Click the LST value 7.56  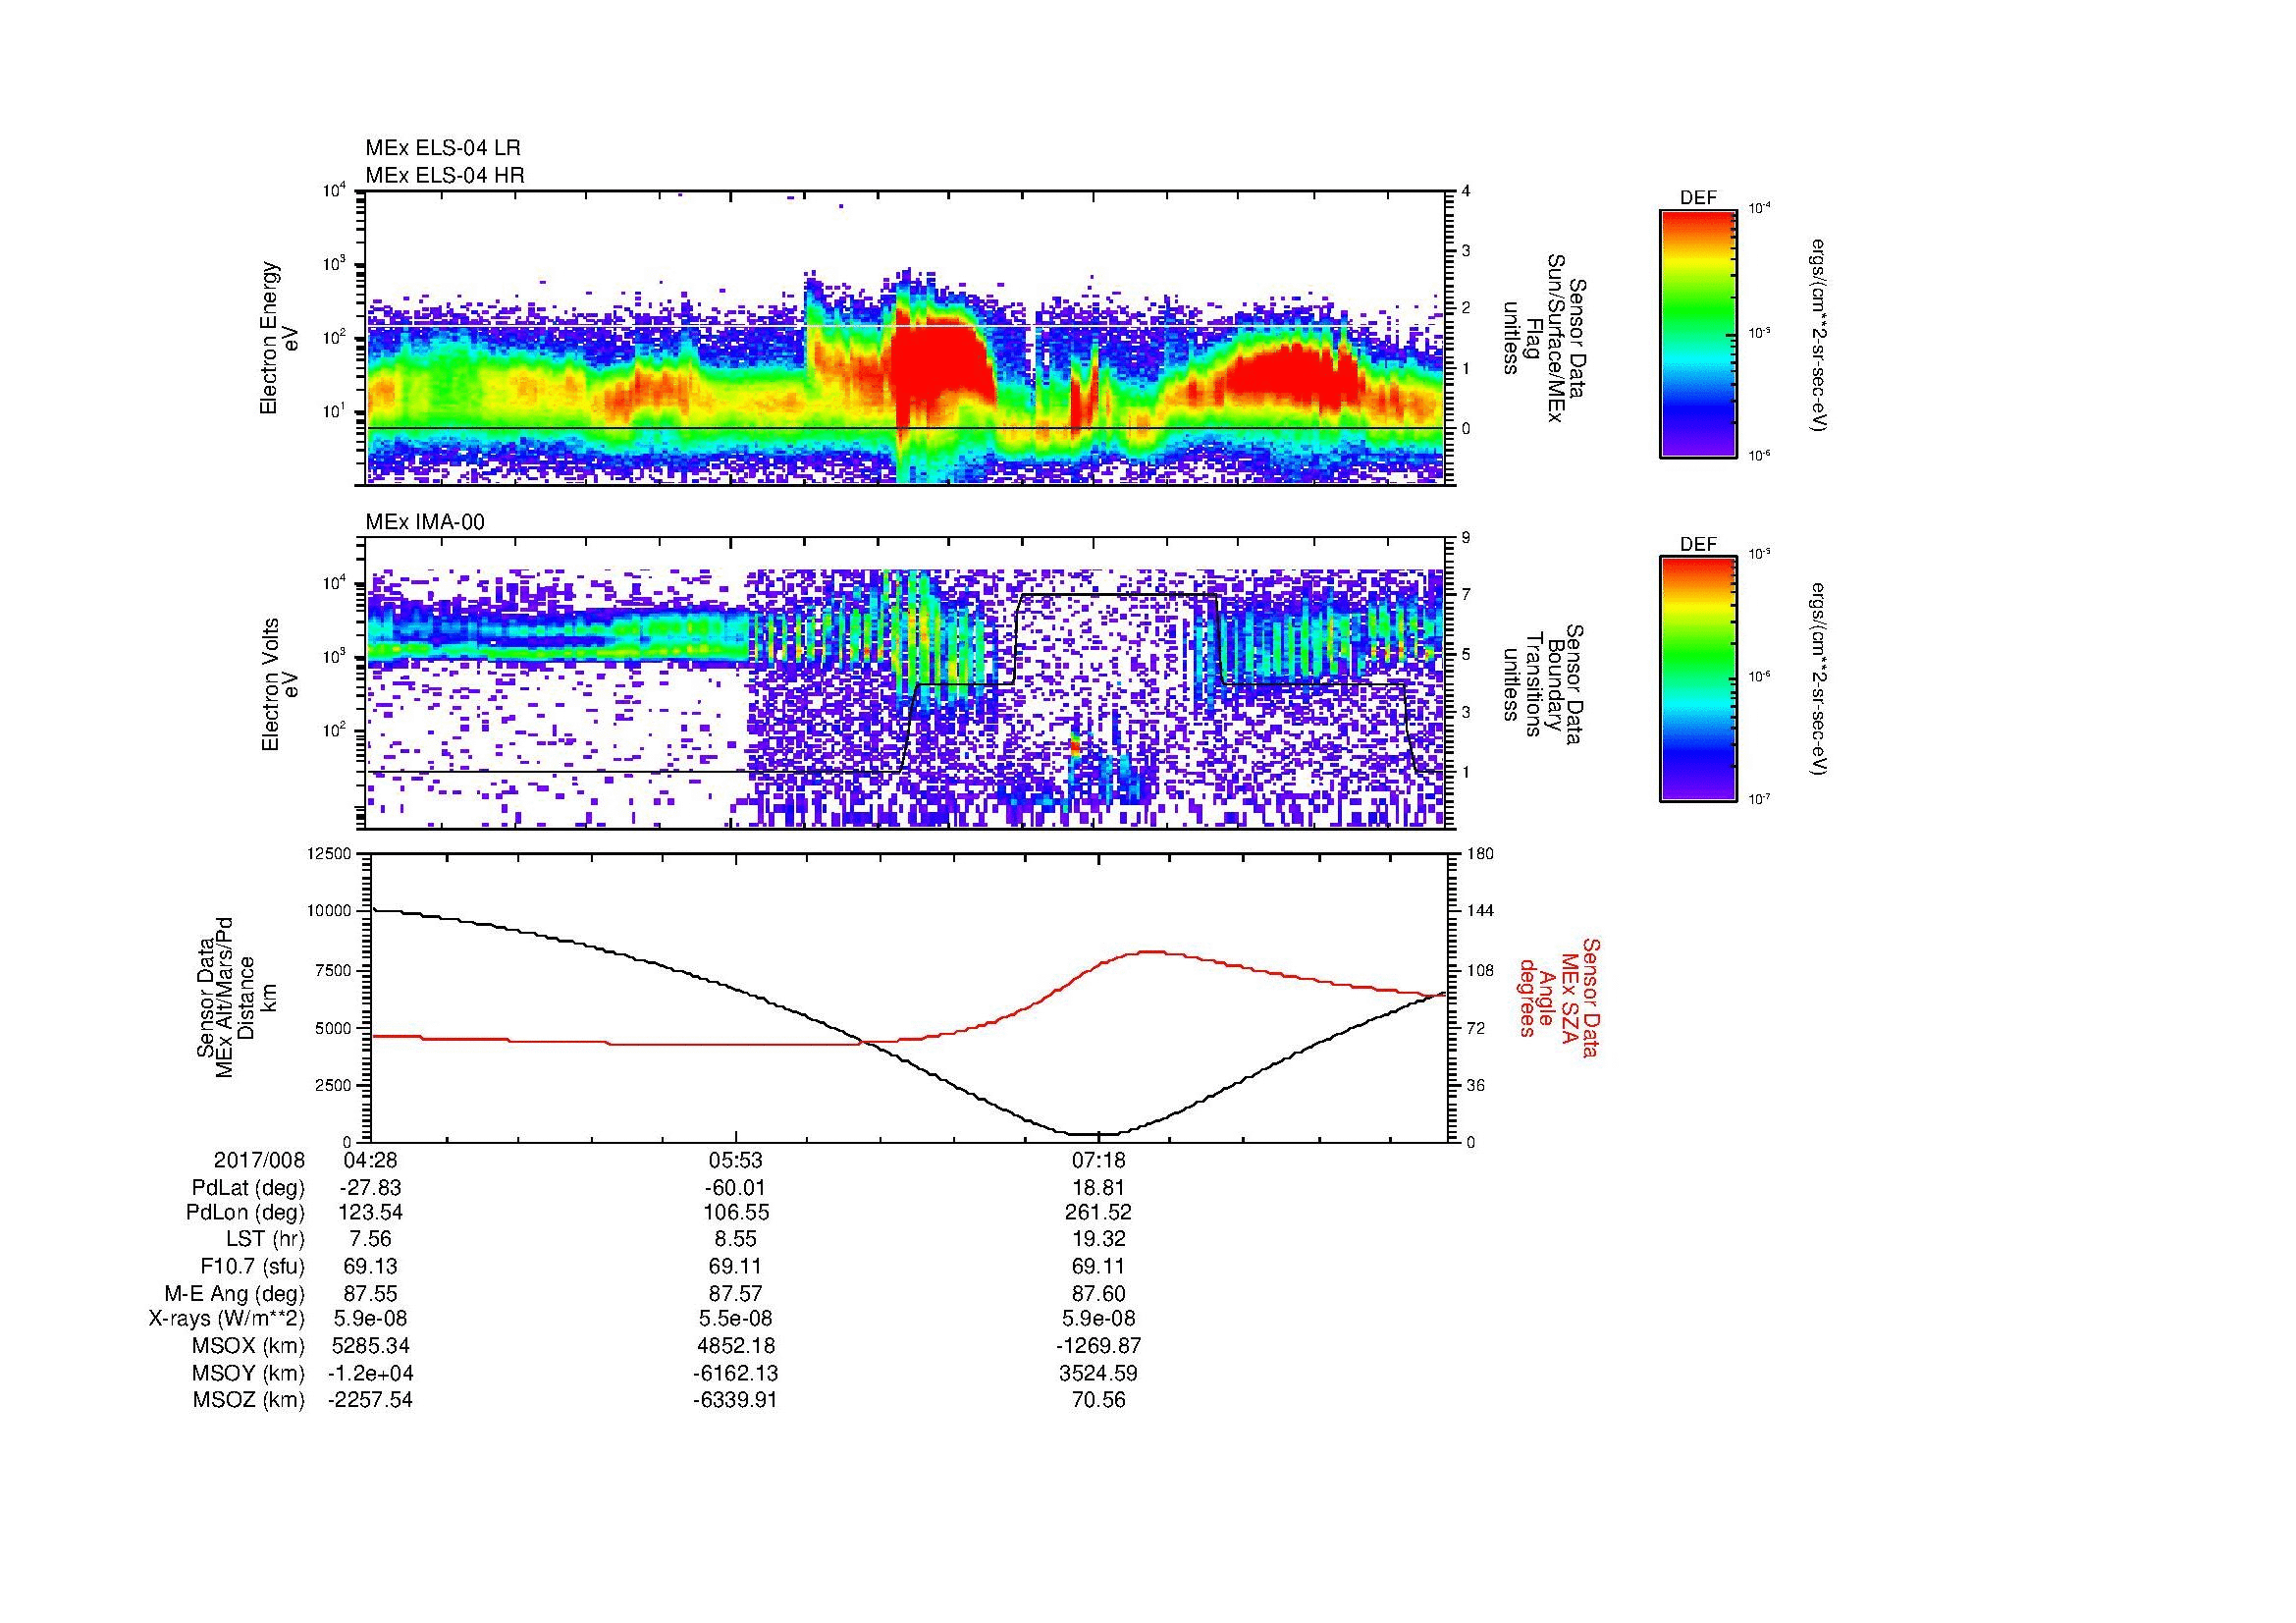pyautogui.click(x=370, y=1239)
